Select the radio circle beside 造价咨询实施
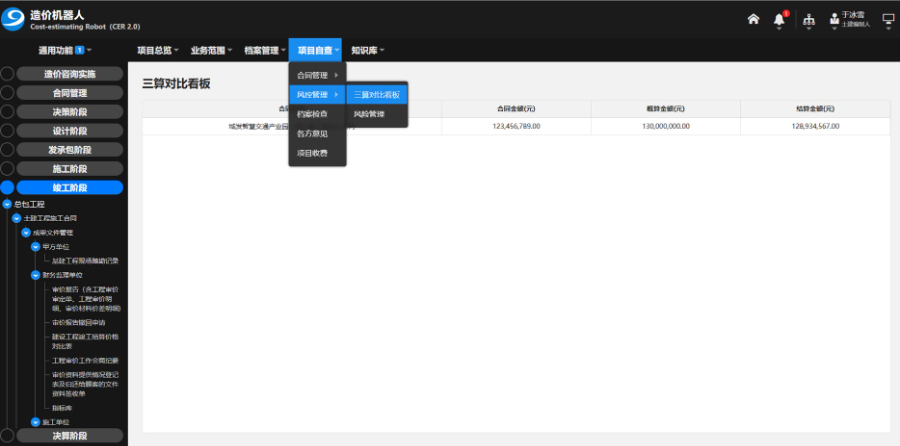The image size is (900, 446). [7, 74]
